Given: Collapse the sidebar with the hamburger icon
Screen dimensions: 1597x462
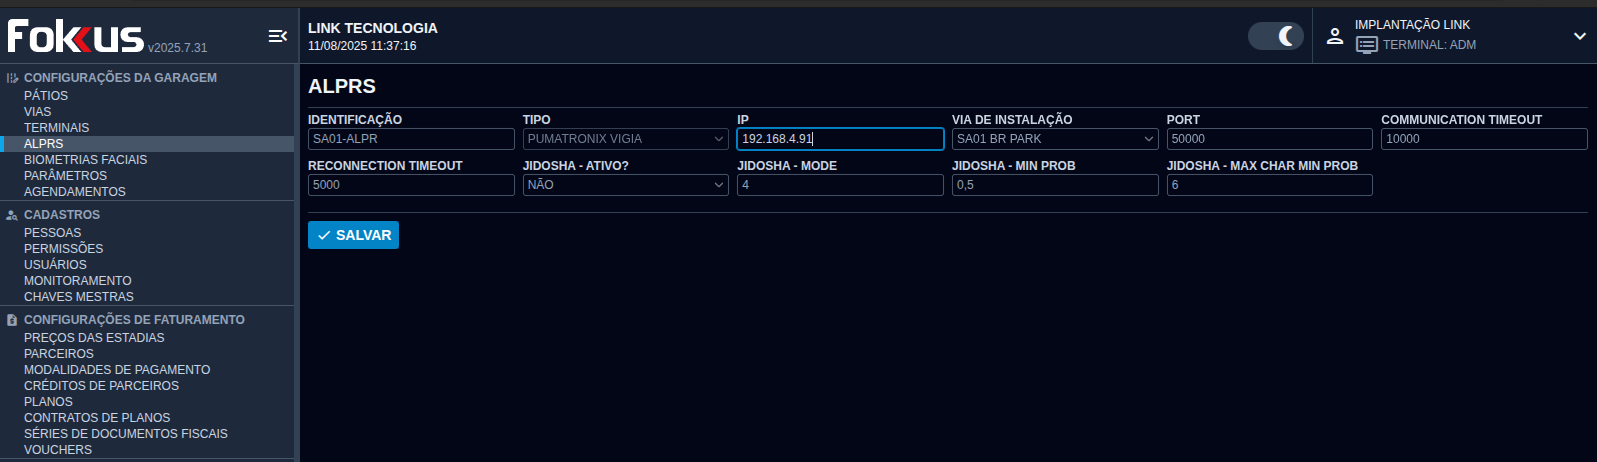Looking at the screenshot, I should 277,36.
